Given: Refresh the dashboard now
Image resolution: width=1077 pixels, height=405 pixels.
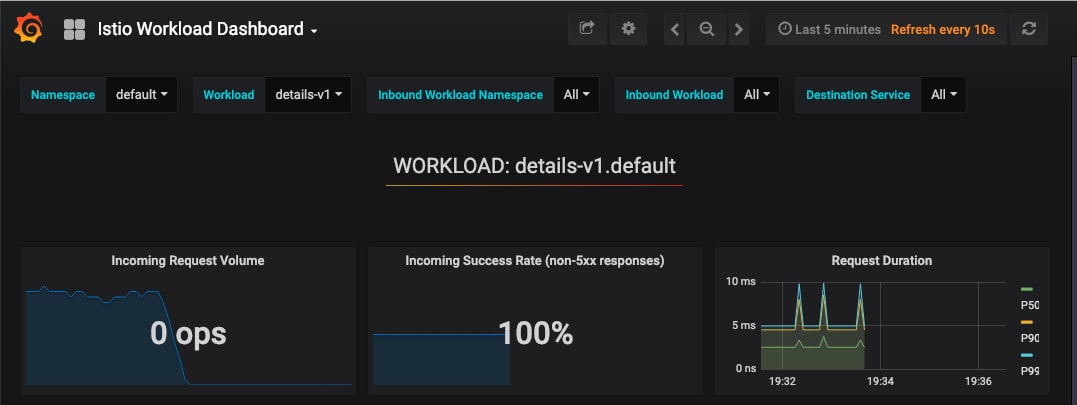Looking at the screenshot, I should coord(1028,29).
